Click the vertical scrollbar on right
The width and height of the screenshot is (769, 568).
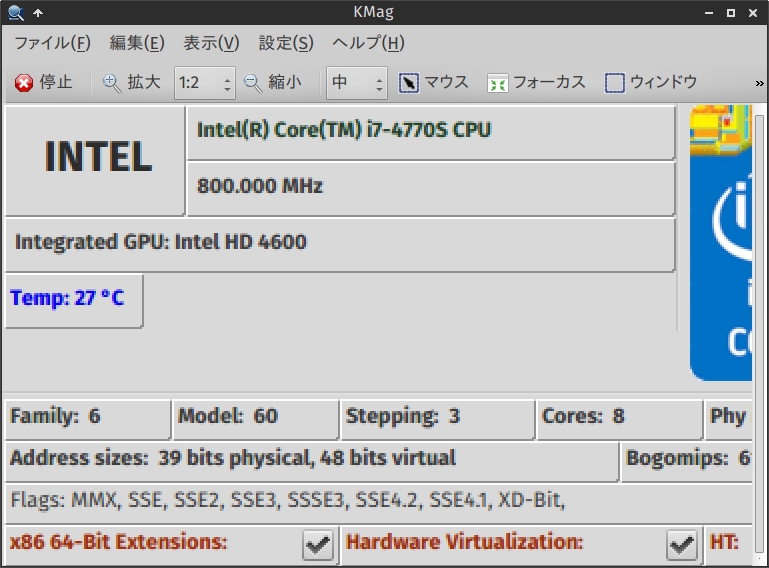pyautogui.click(x=759, y=334)
